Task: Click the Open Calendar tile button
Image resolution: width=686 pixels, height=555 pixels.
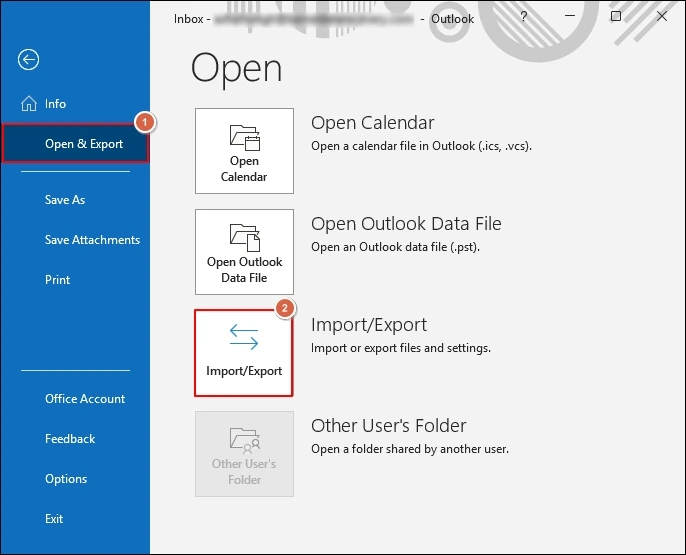Action: 244,151
